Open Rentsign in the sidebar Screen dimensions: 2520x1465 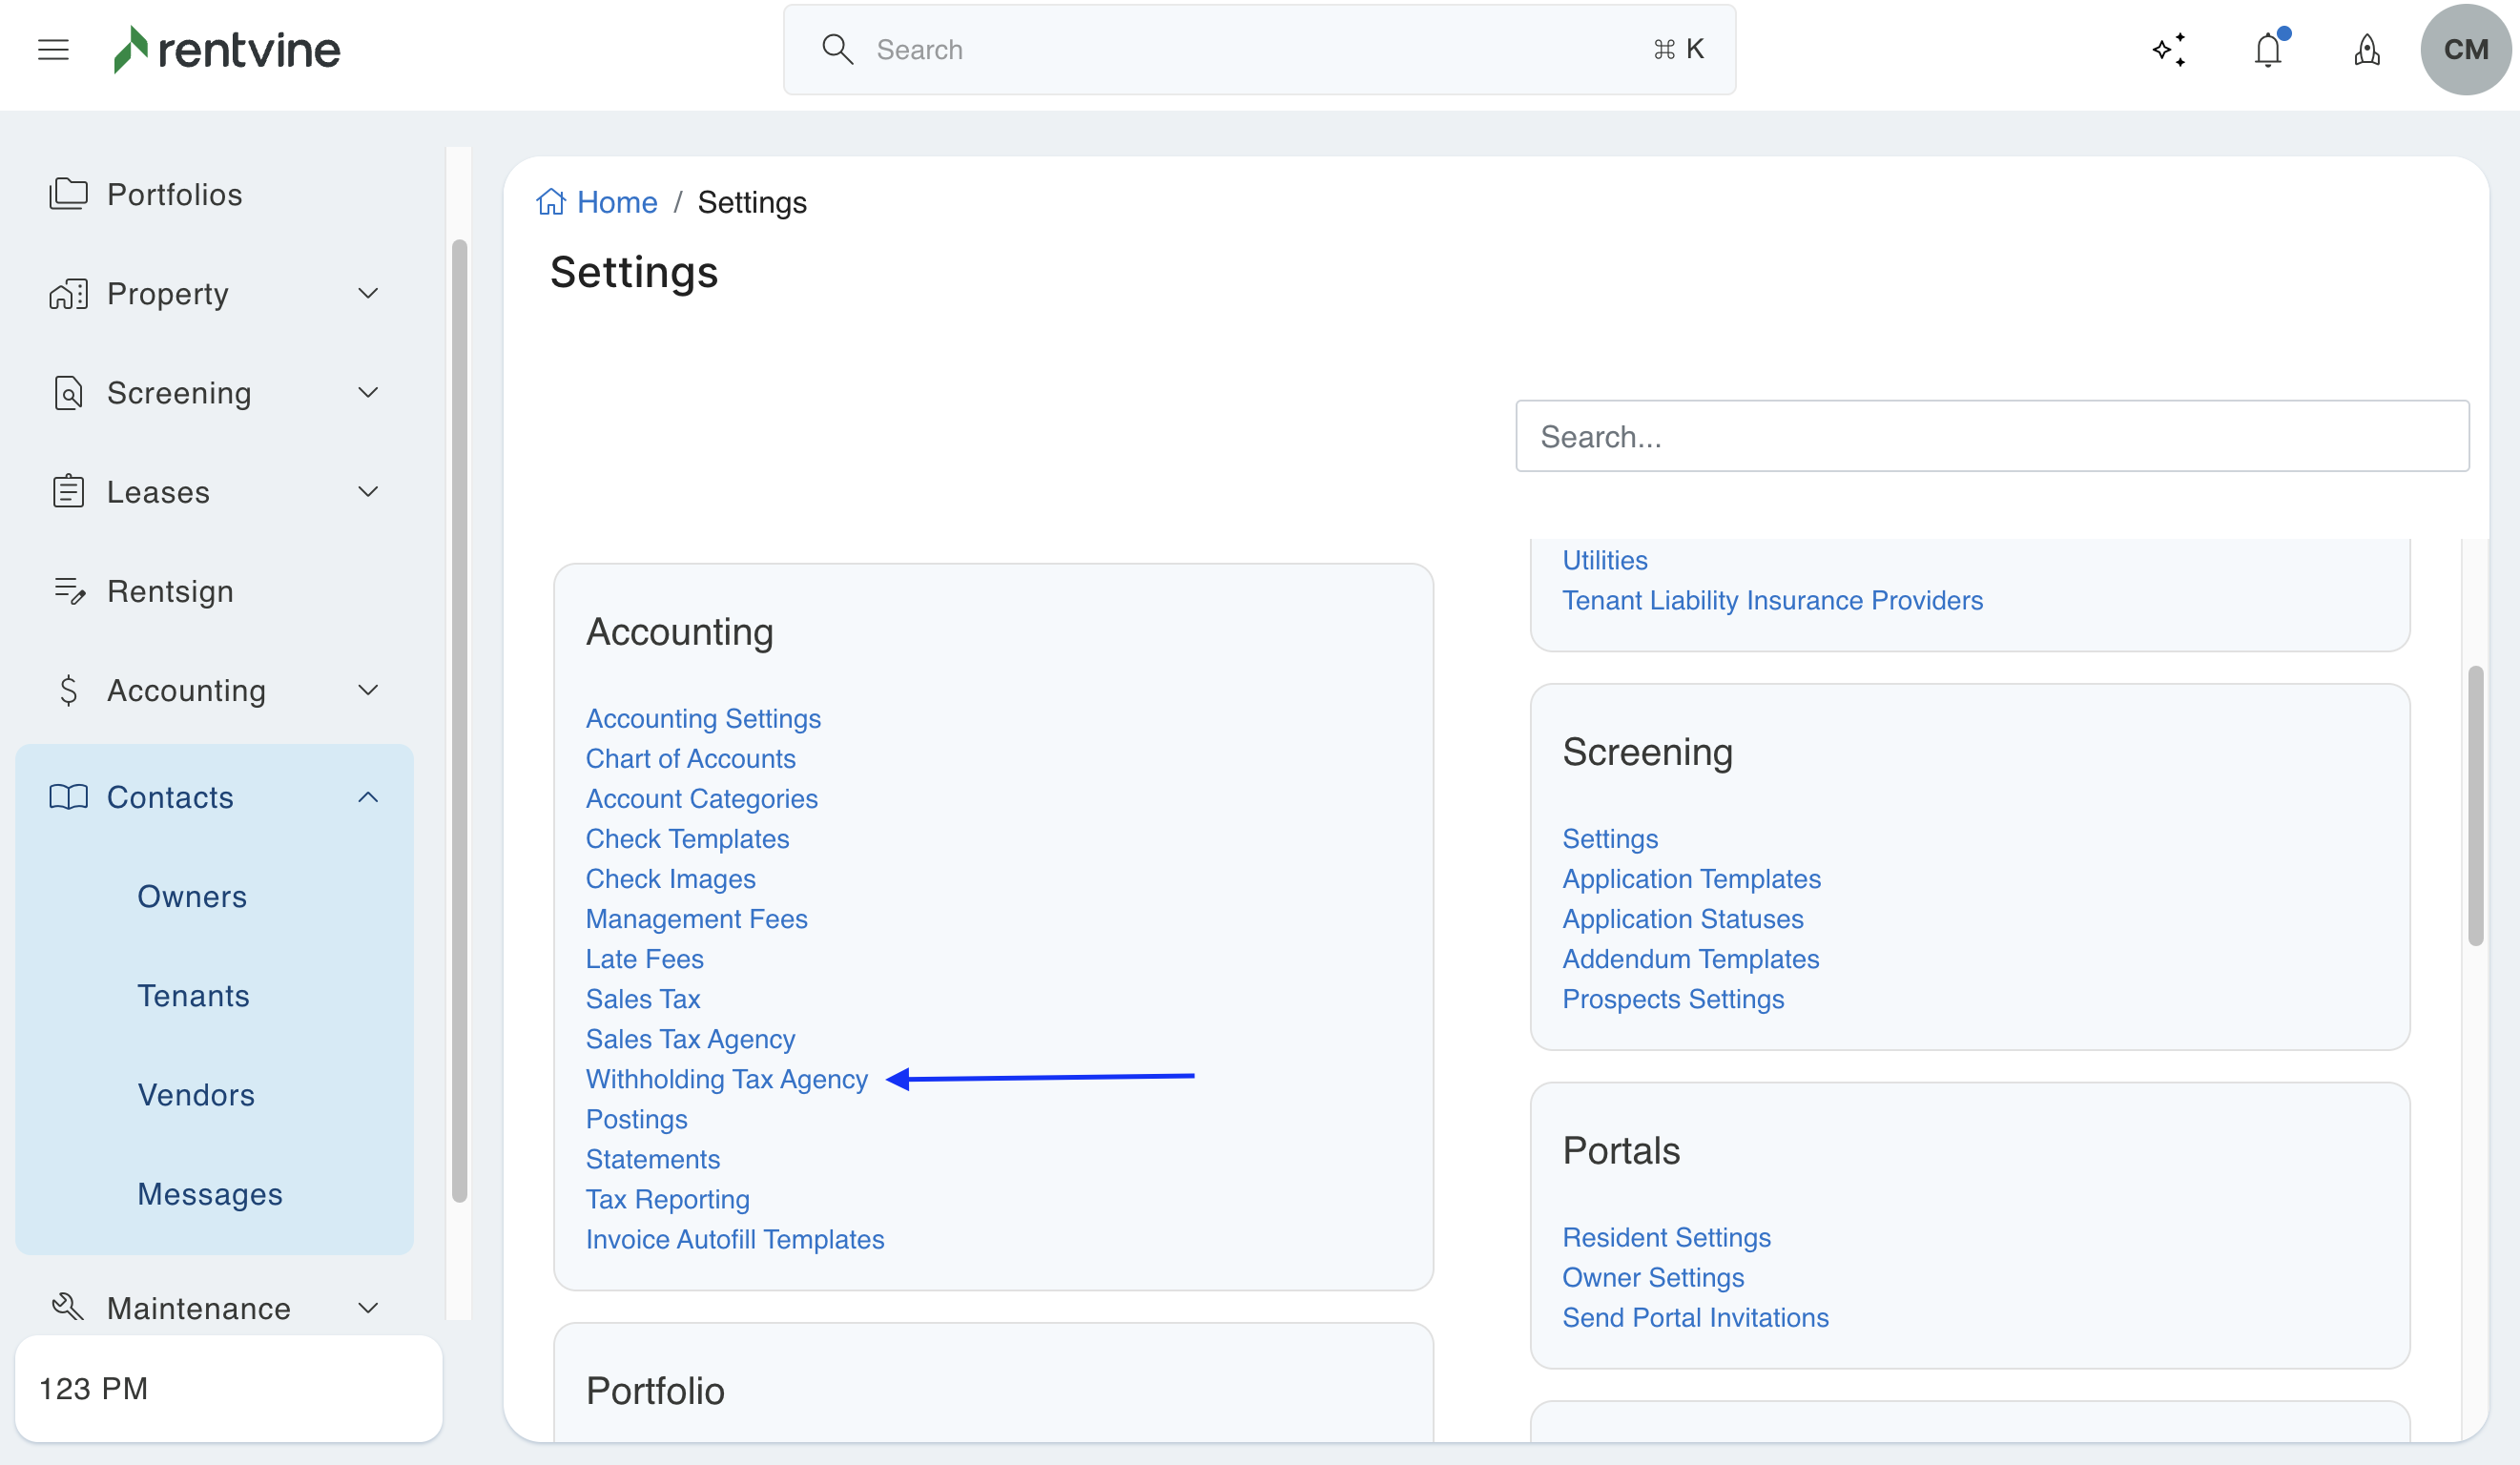tap(170, 591)
